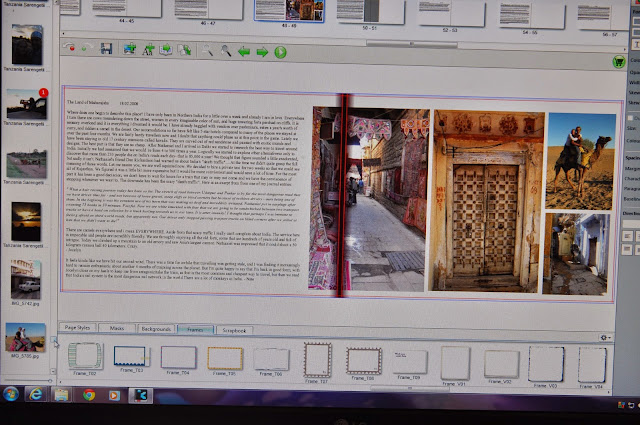
Task: Open the Masks tab
Action: click(117, 328)
